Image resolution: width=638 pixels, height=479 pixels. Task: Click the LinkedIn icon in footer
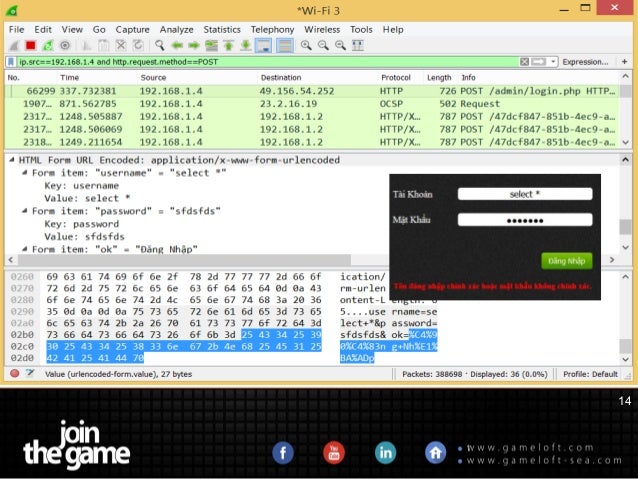pyautogui.click(x=385, y=453)
